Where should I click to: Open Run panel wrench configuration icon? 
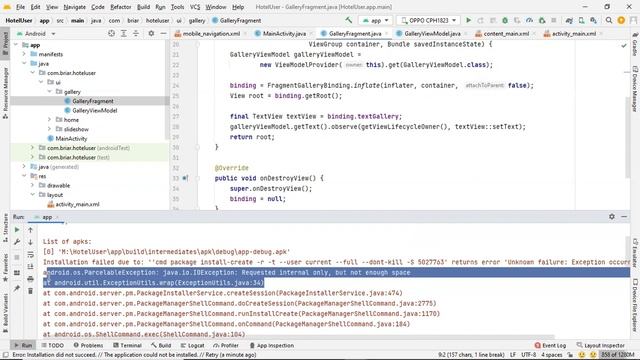click(x=17, y=242)
